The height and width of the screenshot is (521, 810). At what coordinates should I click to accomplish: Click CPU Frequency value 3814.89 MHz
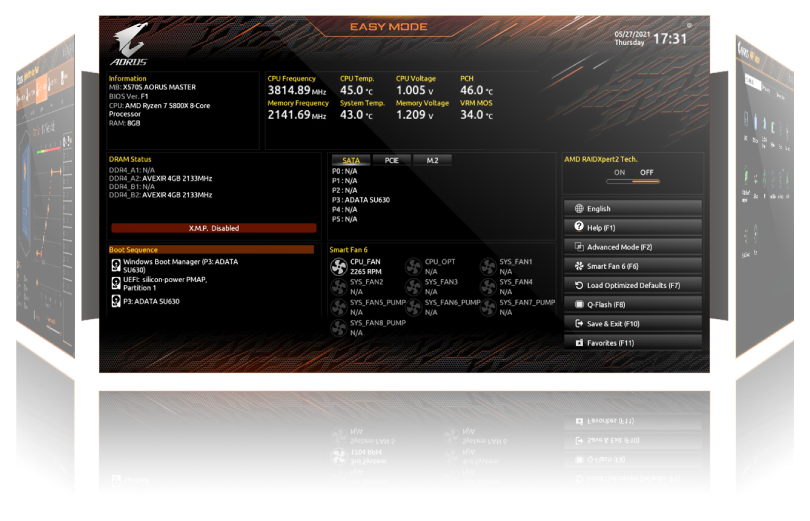click(x=297, y=90)
